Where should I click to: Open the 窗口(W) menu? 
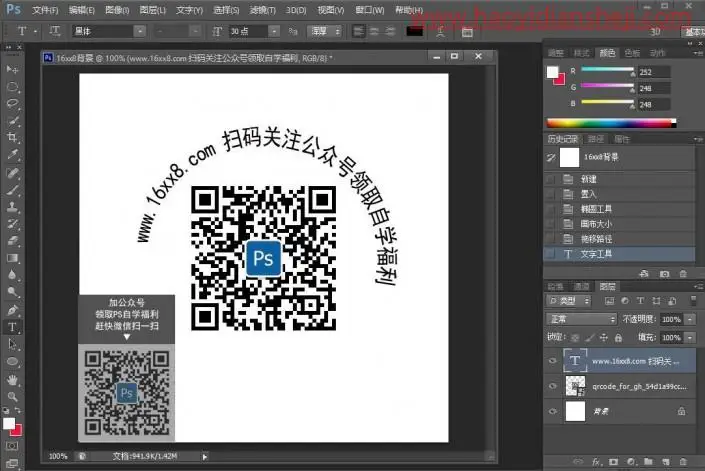click(370, 9)
